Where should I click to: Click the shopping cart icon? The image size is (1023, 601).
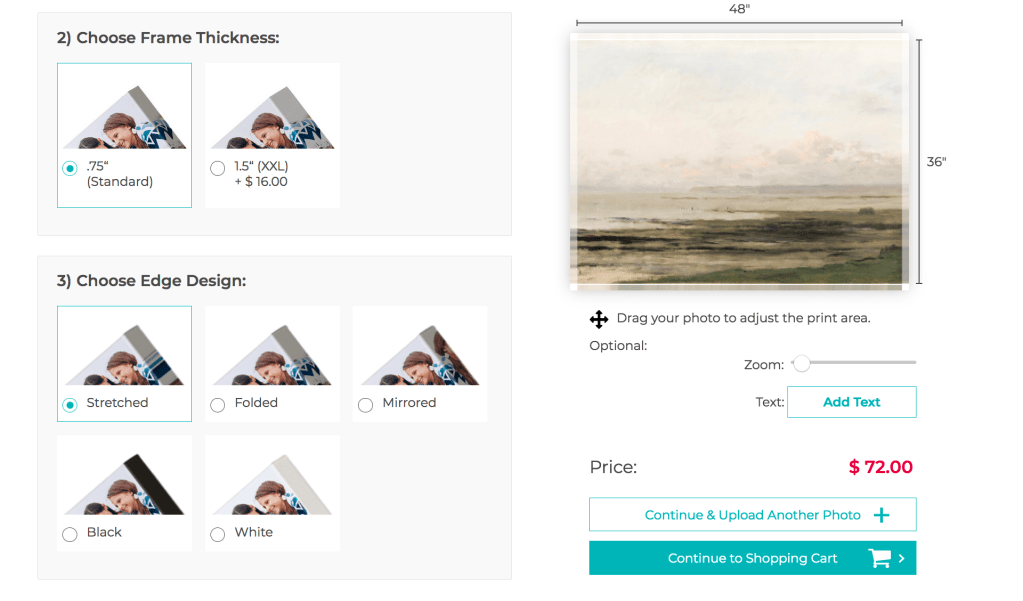pos(879,558)
